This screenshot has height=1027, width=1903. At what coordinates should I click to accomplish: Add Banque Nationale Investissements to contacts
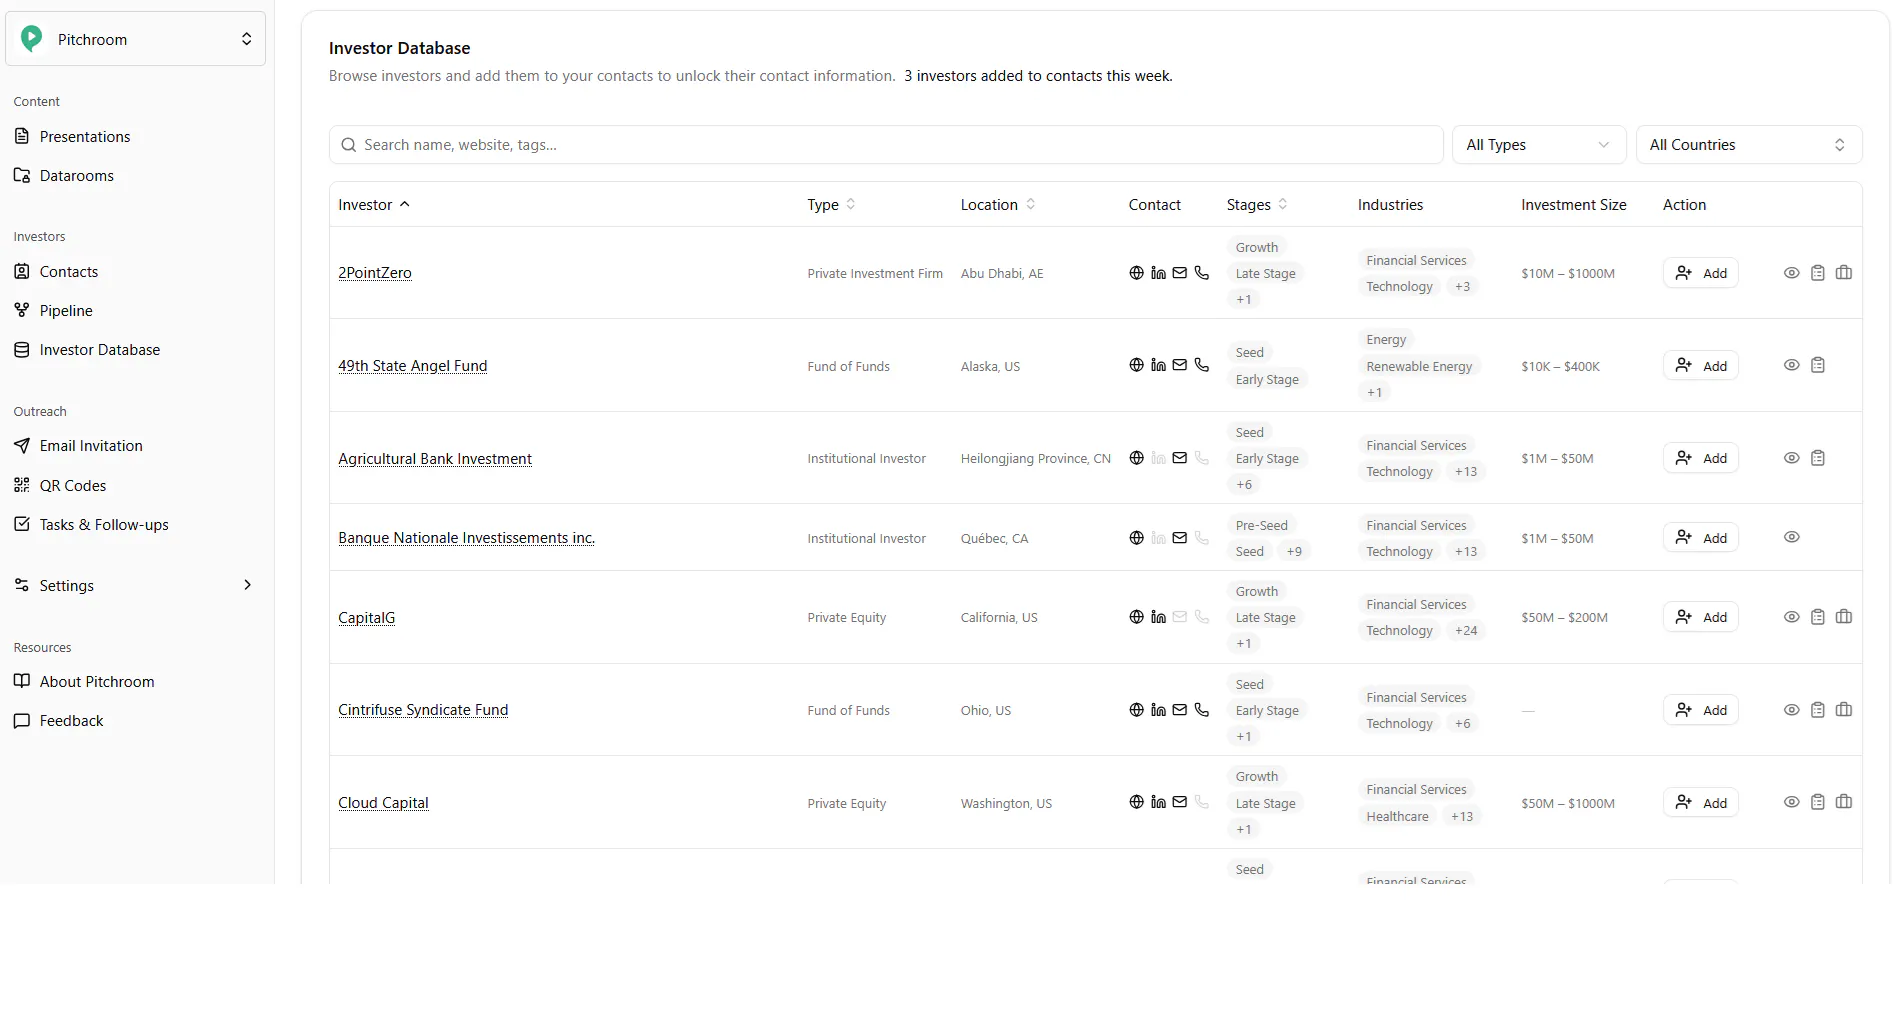(1701, 537)
